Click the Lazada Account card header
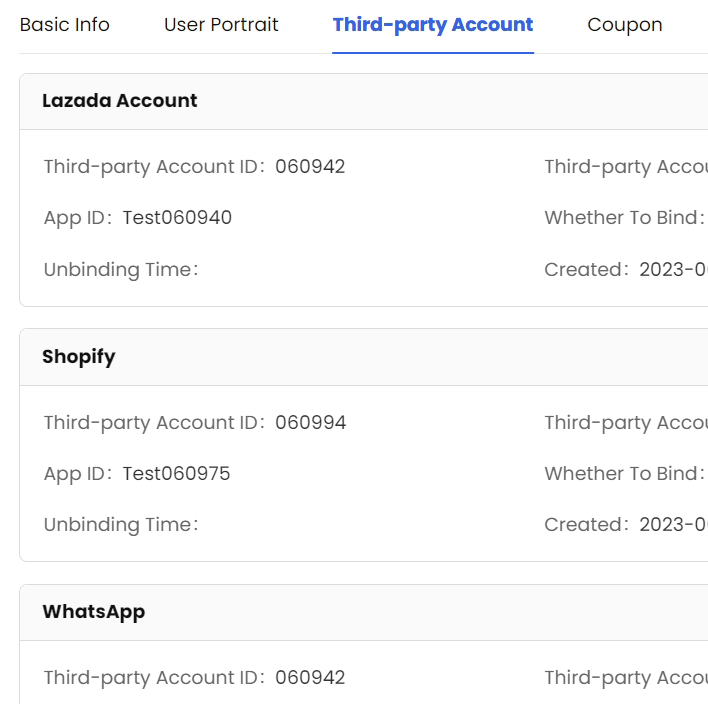708x704 pixels. coord(120,101)
